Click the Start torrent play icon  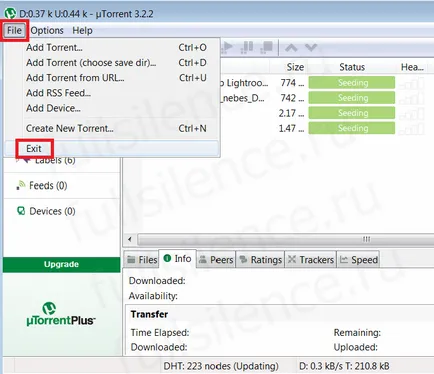[x=227, y=47]
